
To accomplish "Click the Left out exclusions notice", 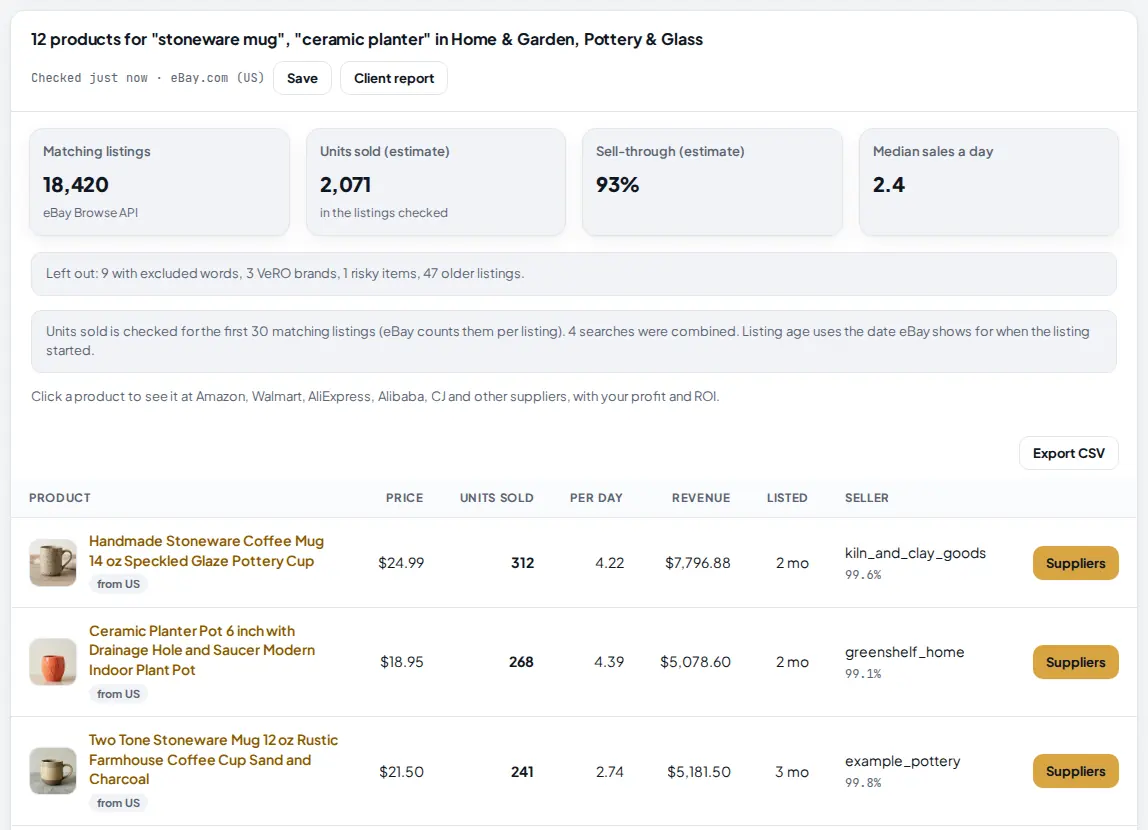I will click(574, 274).
